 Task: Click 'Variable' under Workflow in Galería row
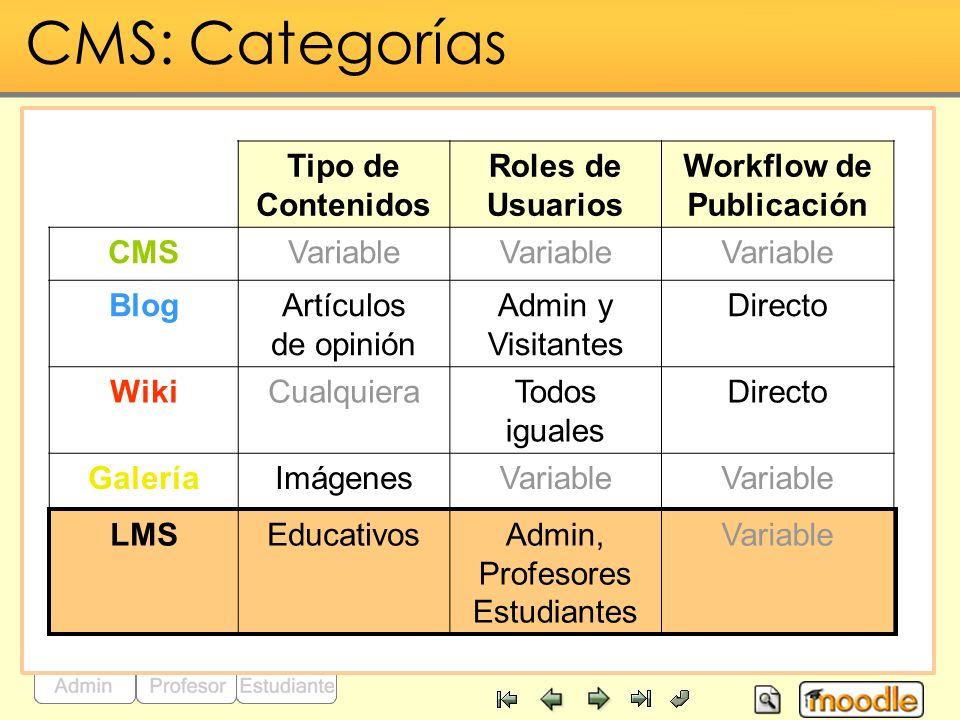(x=778, y=478)
